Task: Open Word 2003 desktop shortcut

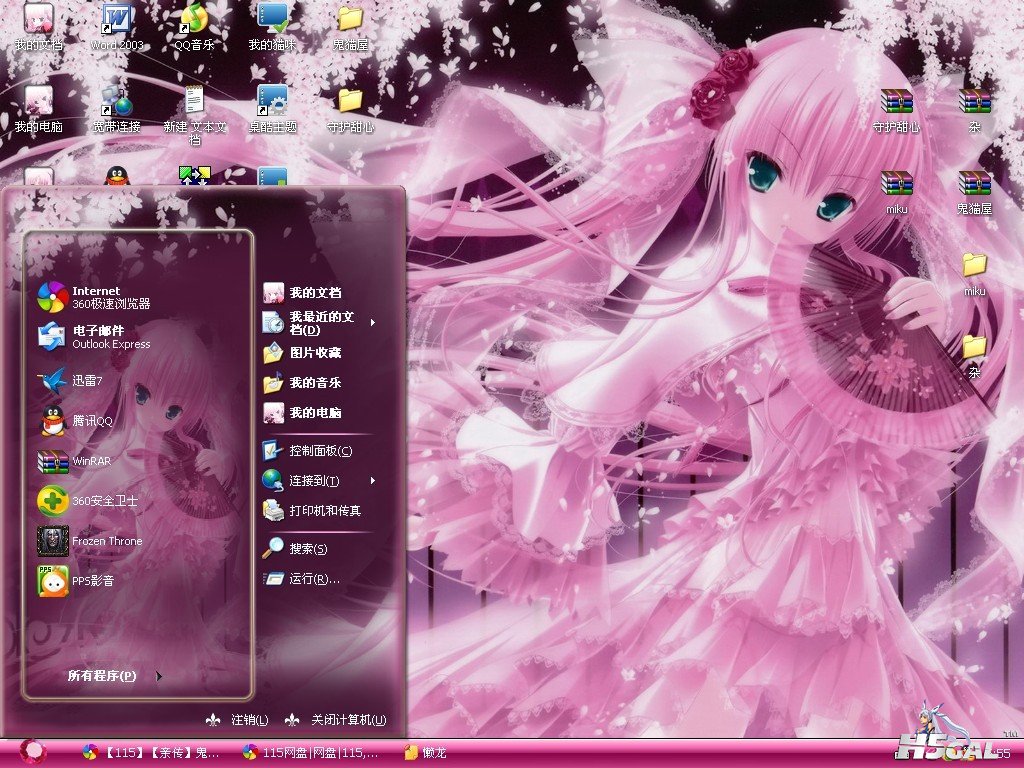Action: [x=117, y=24]
